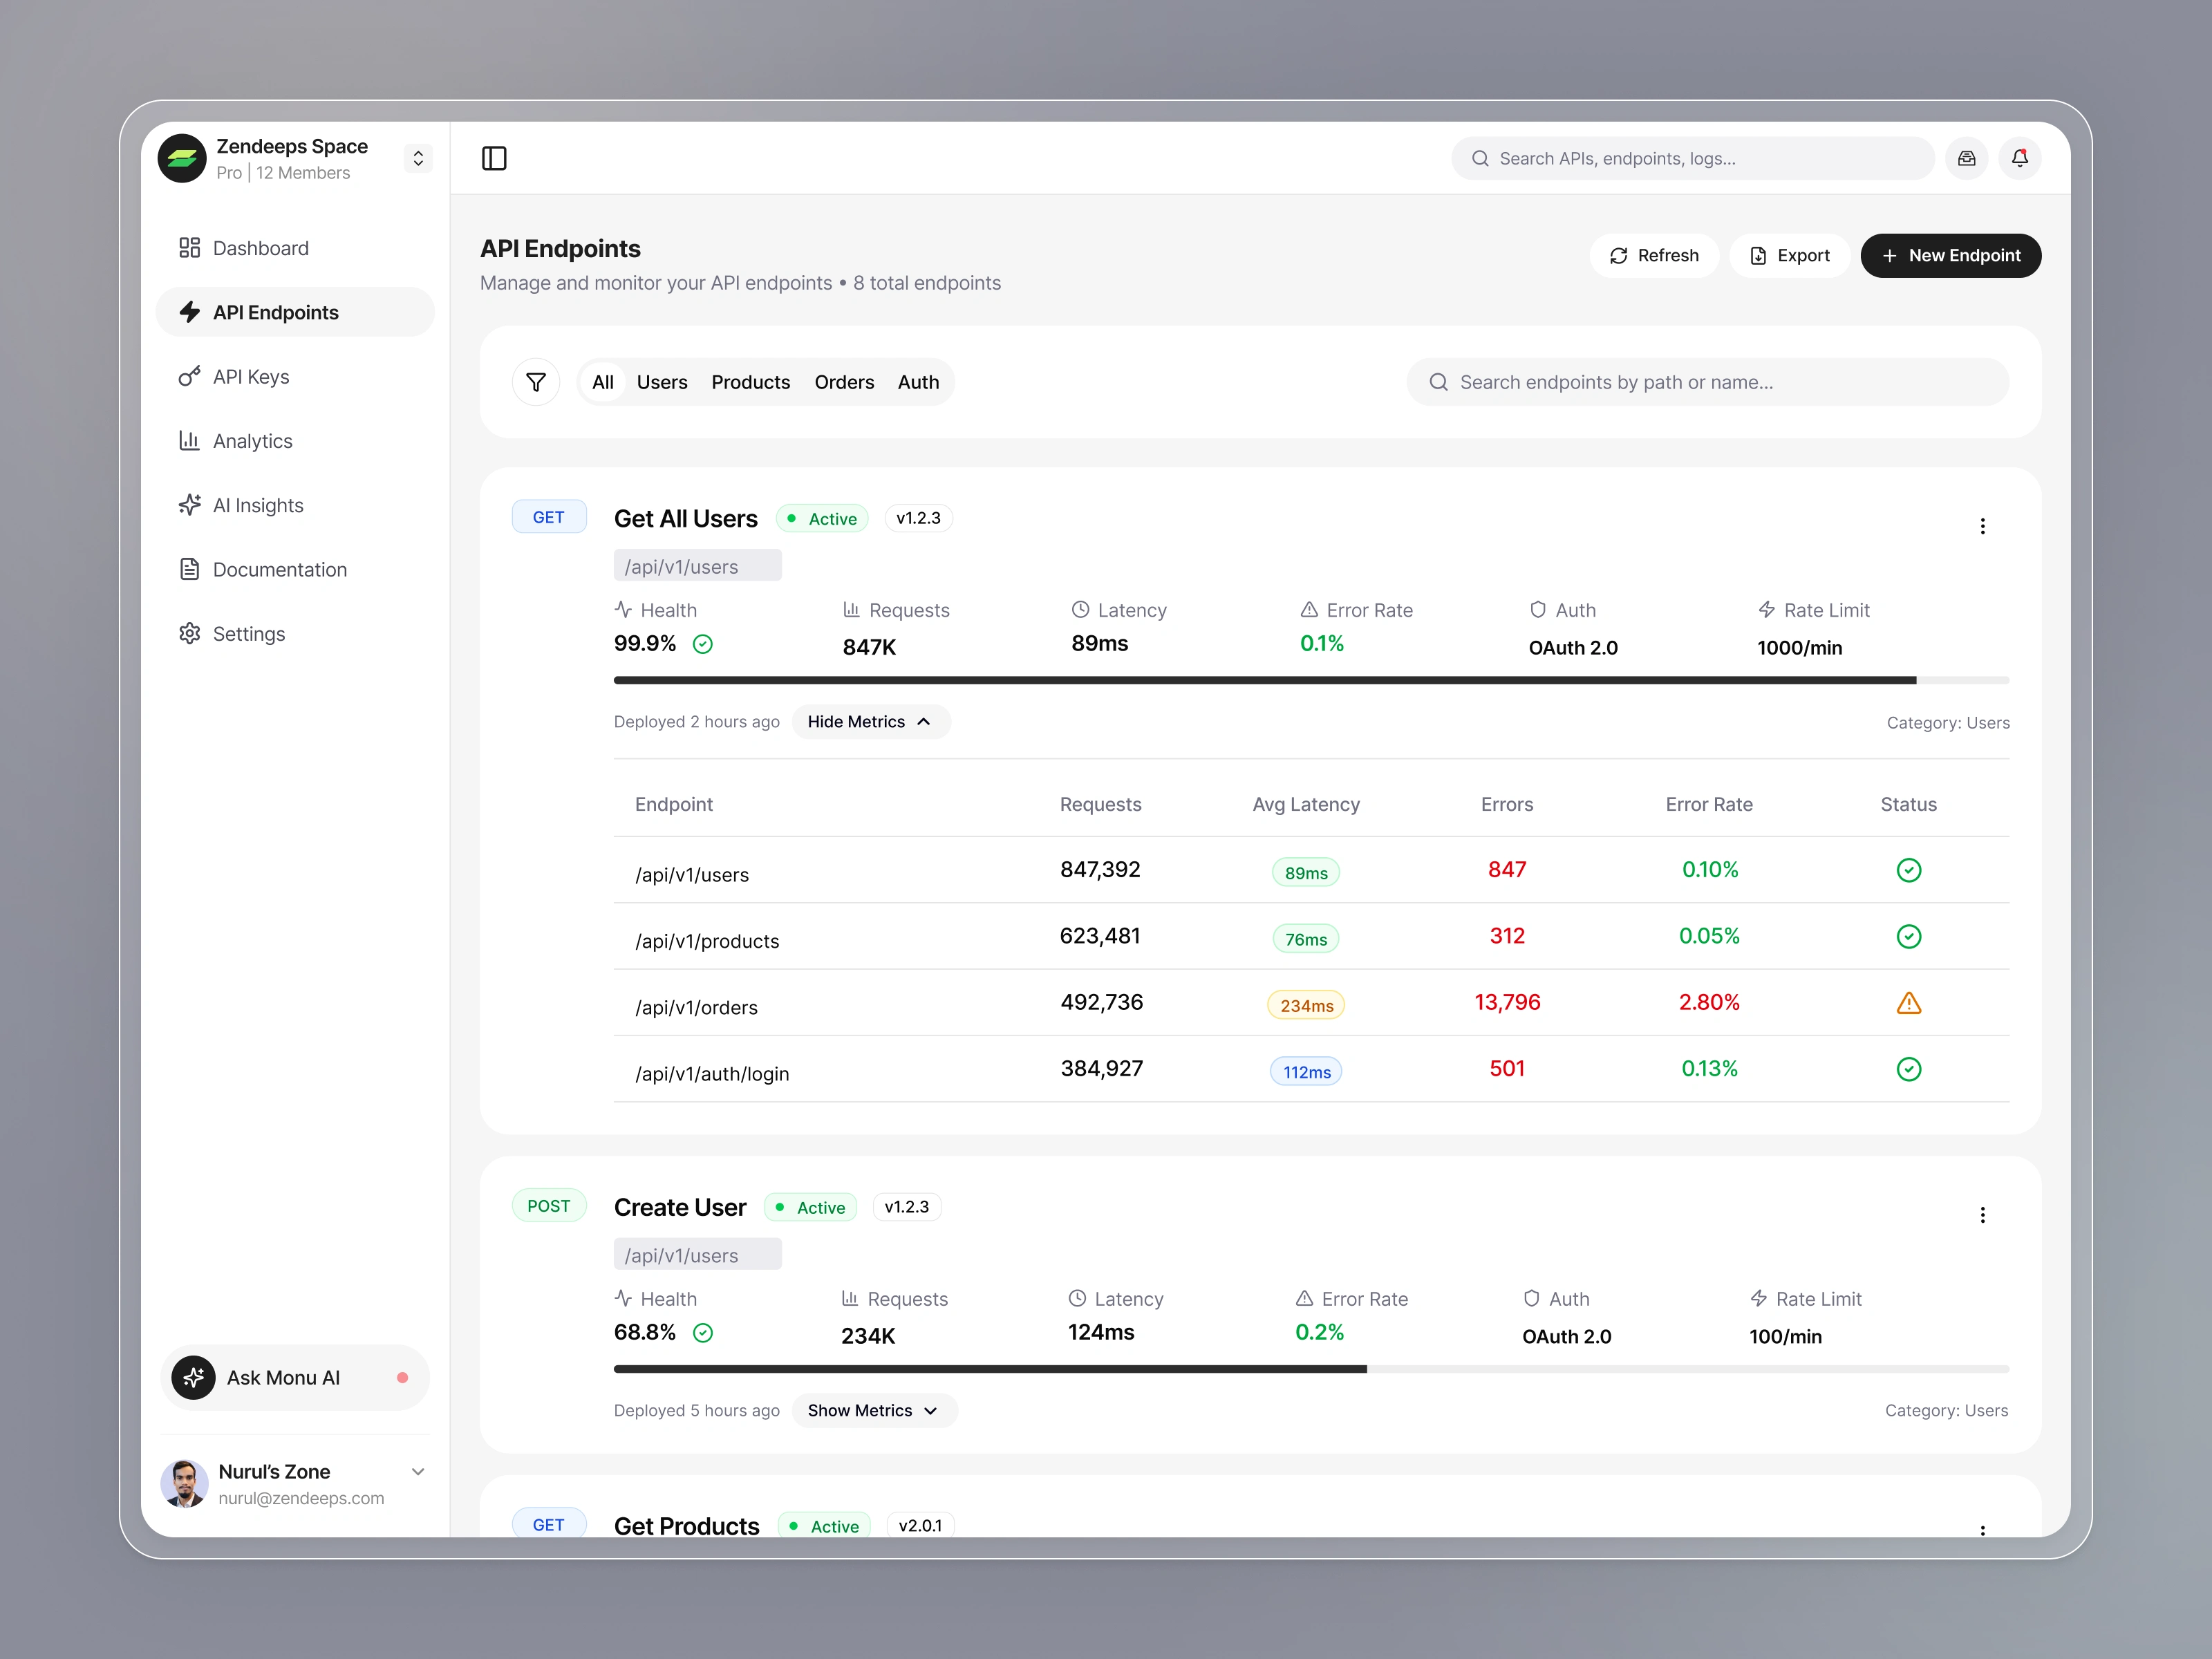Image resolution: width=2212 pixels, height=1659 pixels.
Task: Collapse metrics with Hide Metrics
Action: [x=869, y=722]
